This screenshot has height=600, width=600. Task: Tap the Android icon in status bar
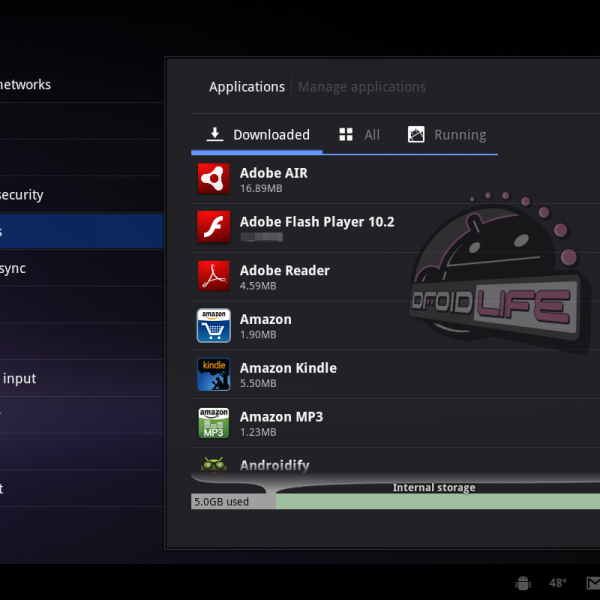click(522, 583)
